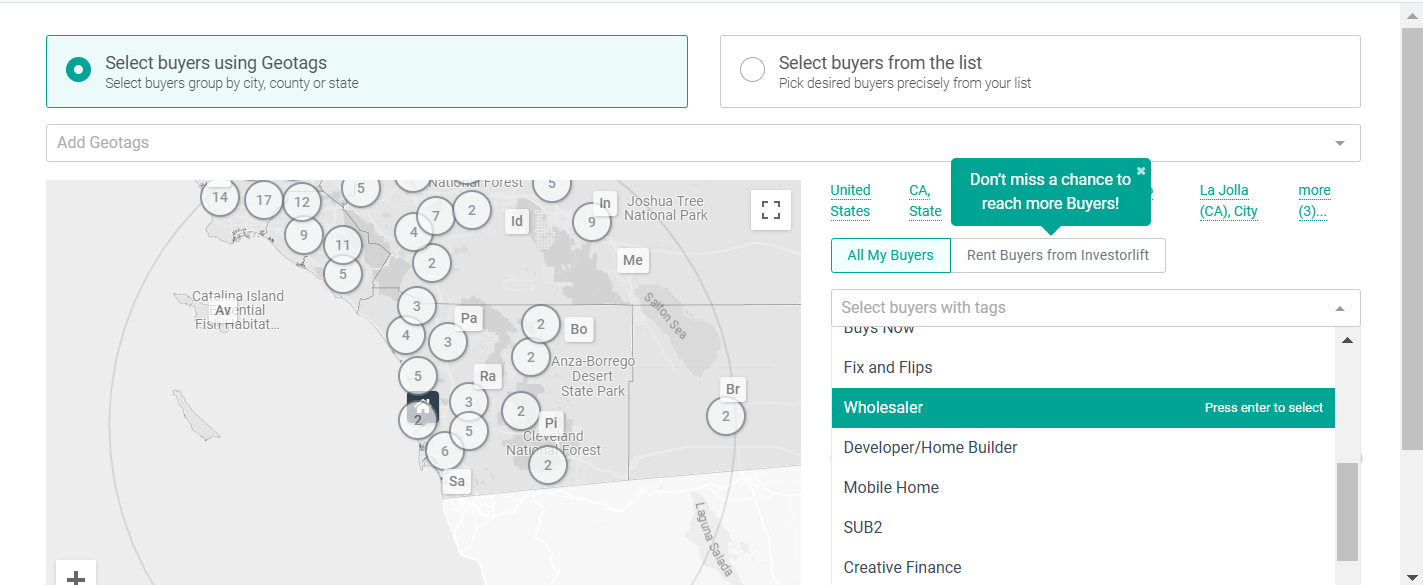
Task: Open the La Jolla (CA), City link
Action: tap(1229, 200)
